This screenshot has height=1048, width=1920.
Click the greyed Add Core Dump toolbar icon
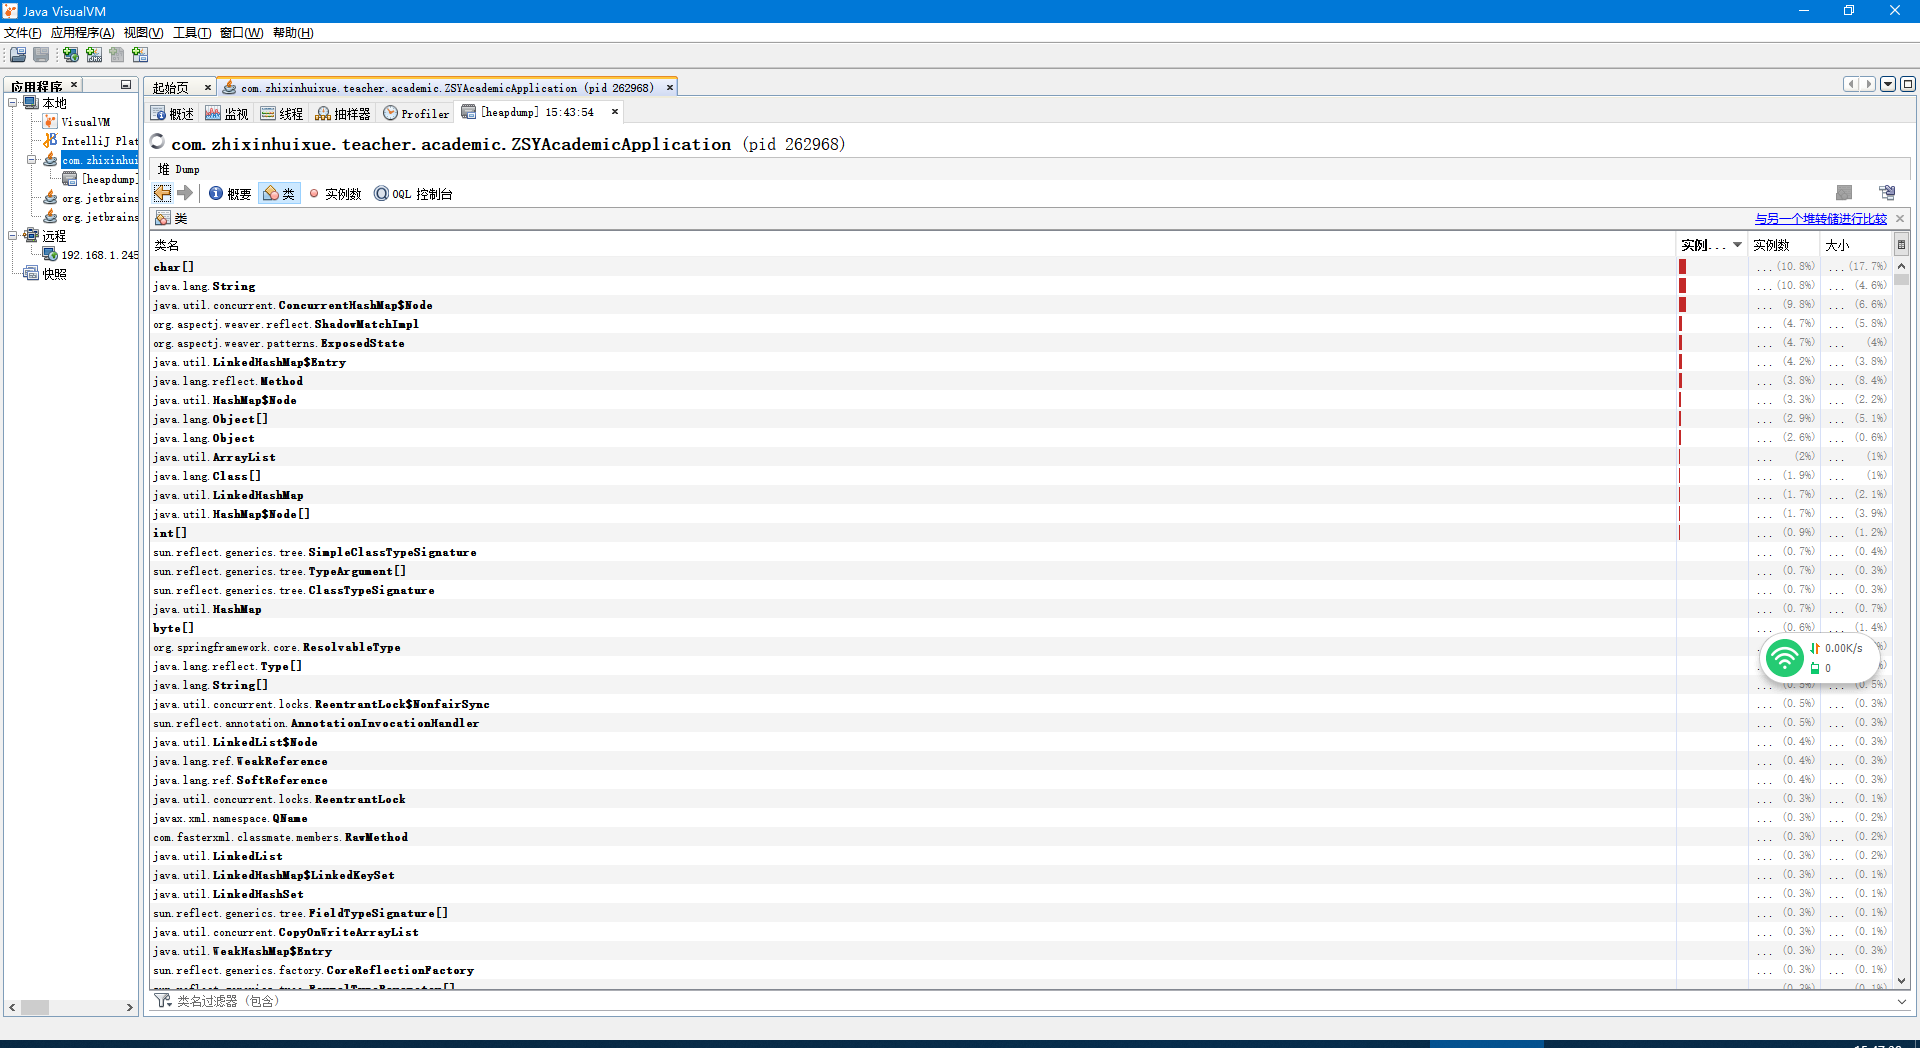click(117, 54)
